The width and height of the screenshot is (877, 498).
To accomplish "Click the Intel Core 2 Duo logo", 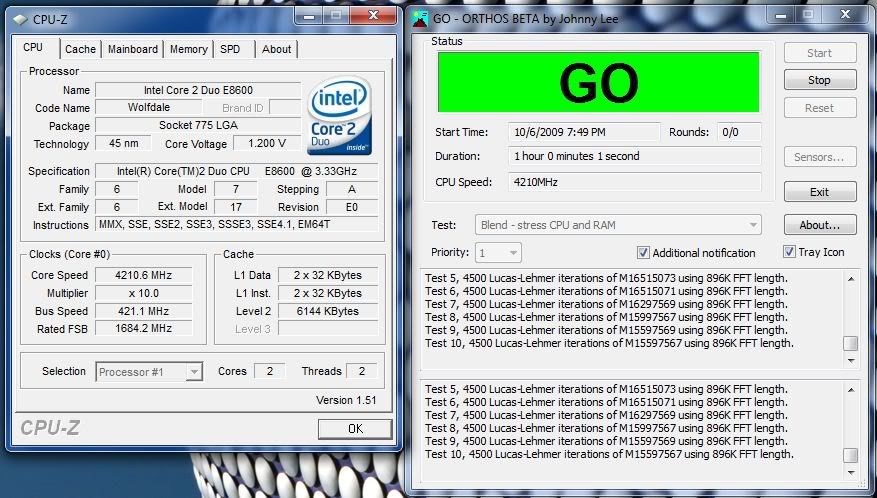I will tap(339, 116).
